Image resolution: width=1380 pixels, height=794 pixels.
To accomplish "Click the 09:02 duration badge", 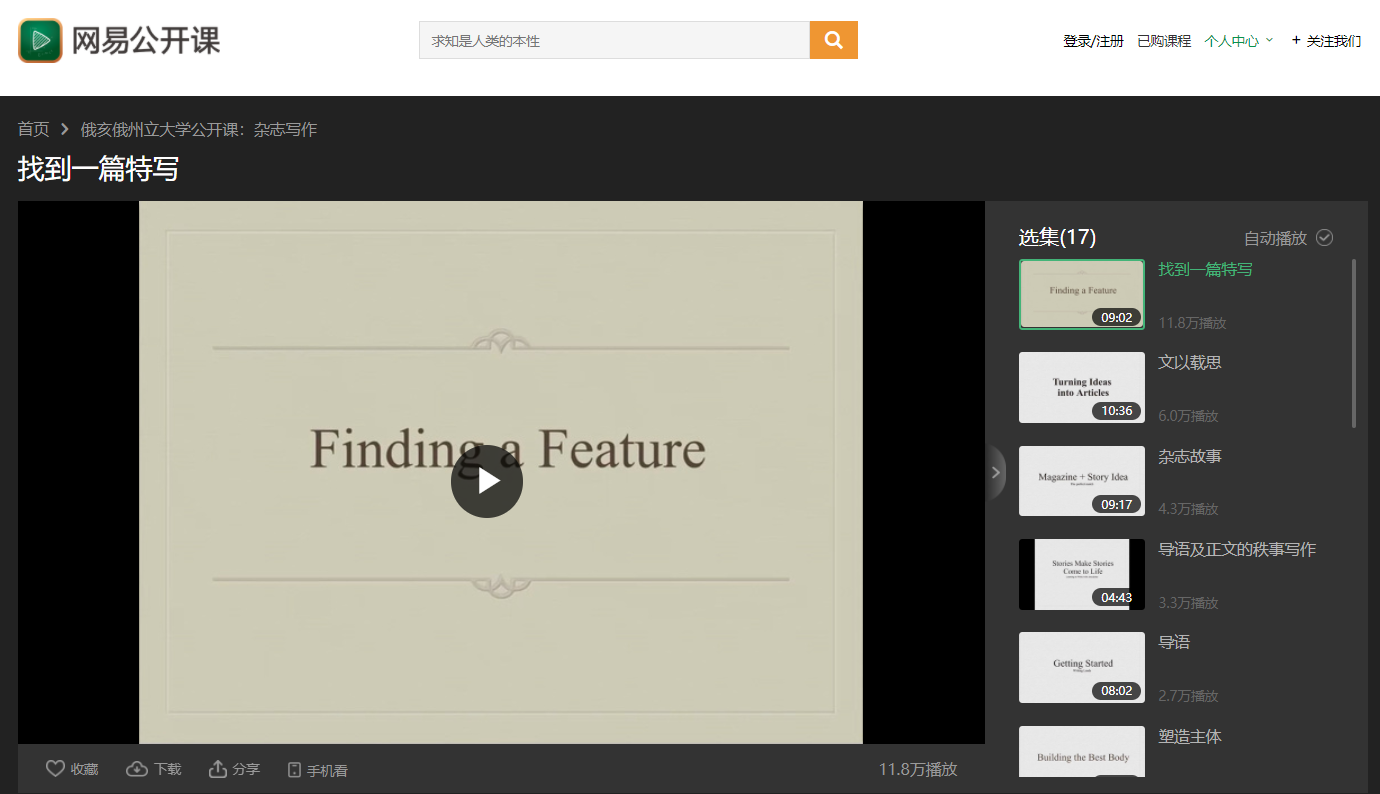I will tap(1116, 317).
